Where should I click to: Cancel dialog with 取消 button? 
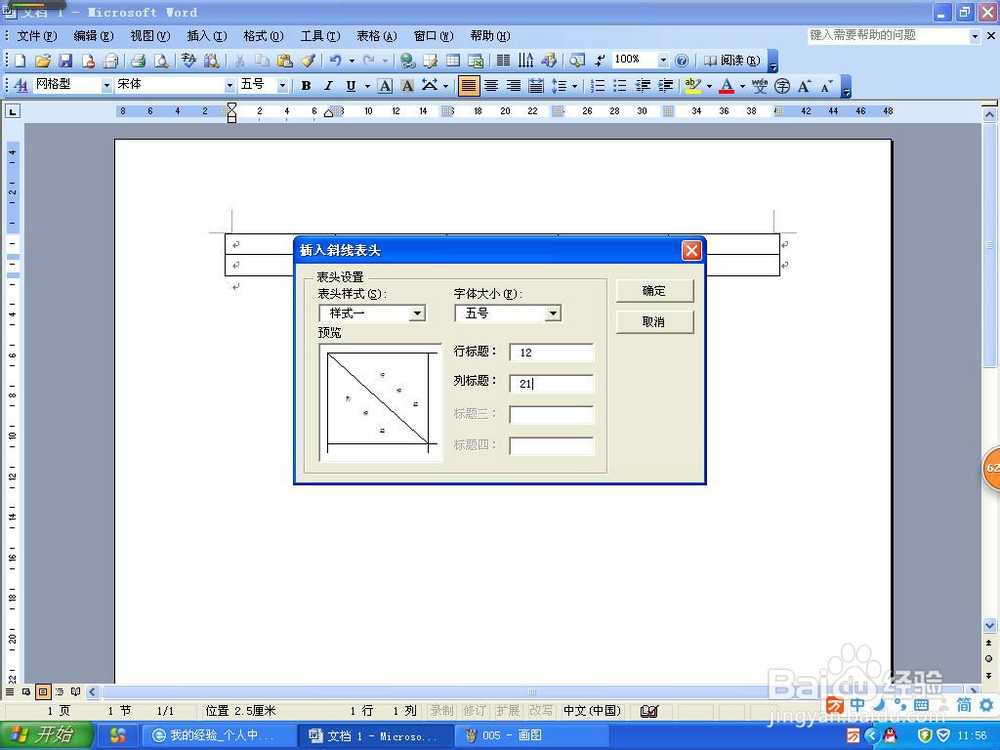pos(654,322)
